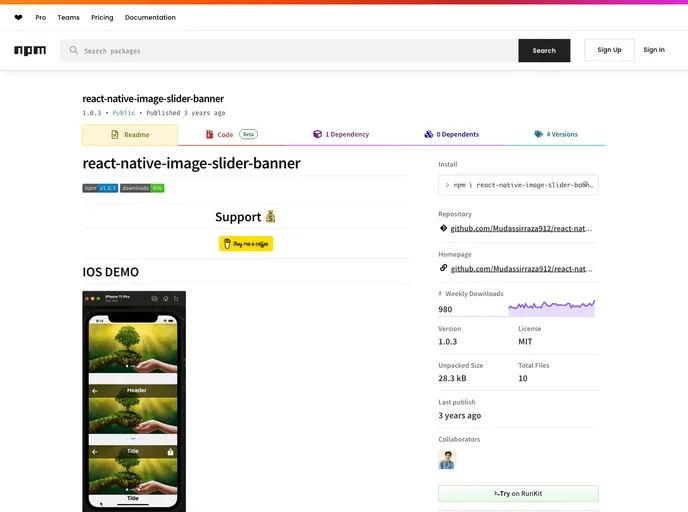Click the small package title above the tabs
The height and width of the screenshot is (512, 688).
point(153,99)
